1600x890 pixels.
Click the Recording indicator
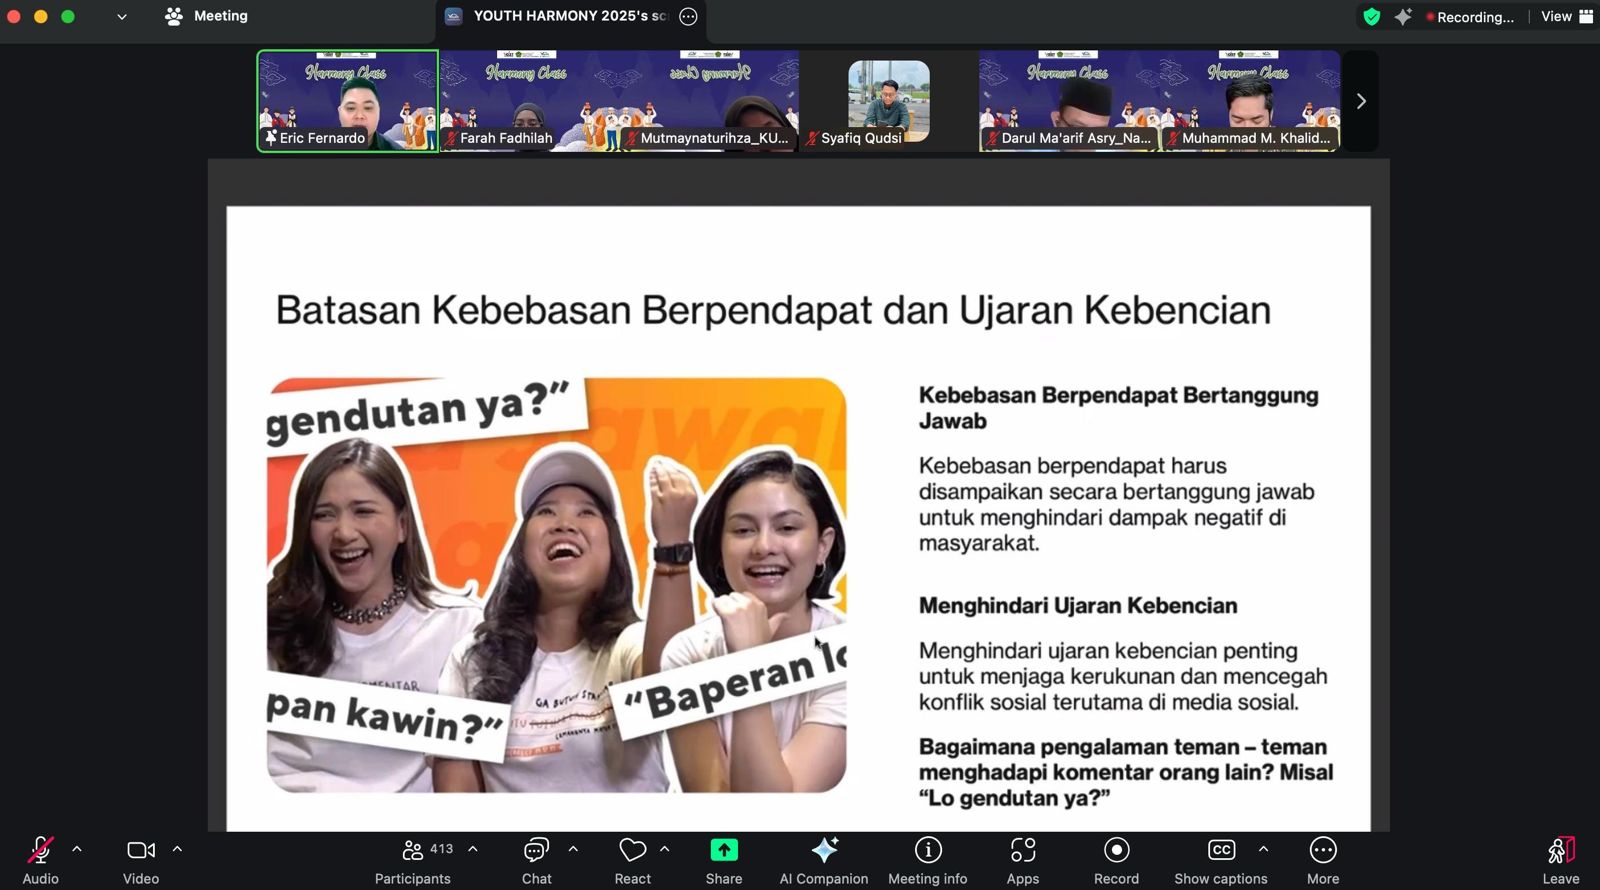click(x=1470, y=17)
